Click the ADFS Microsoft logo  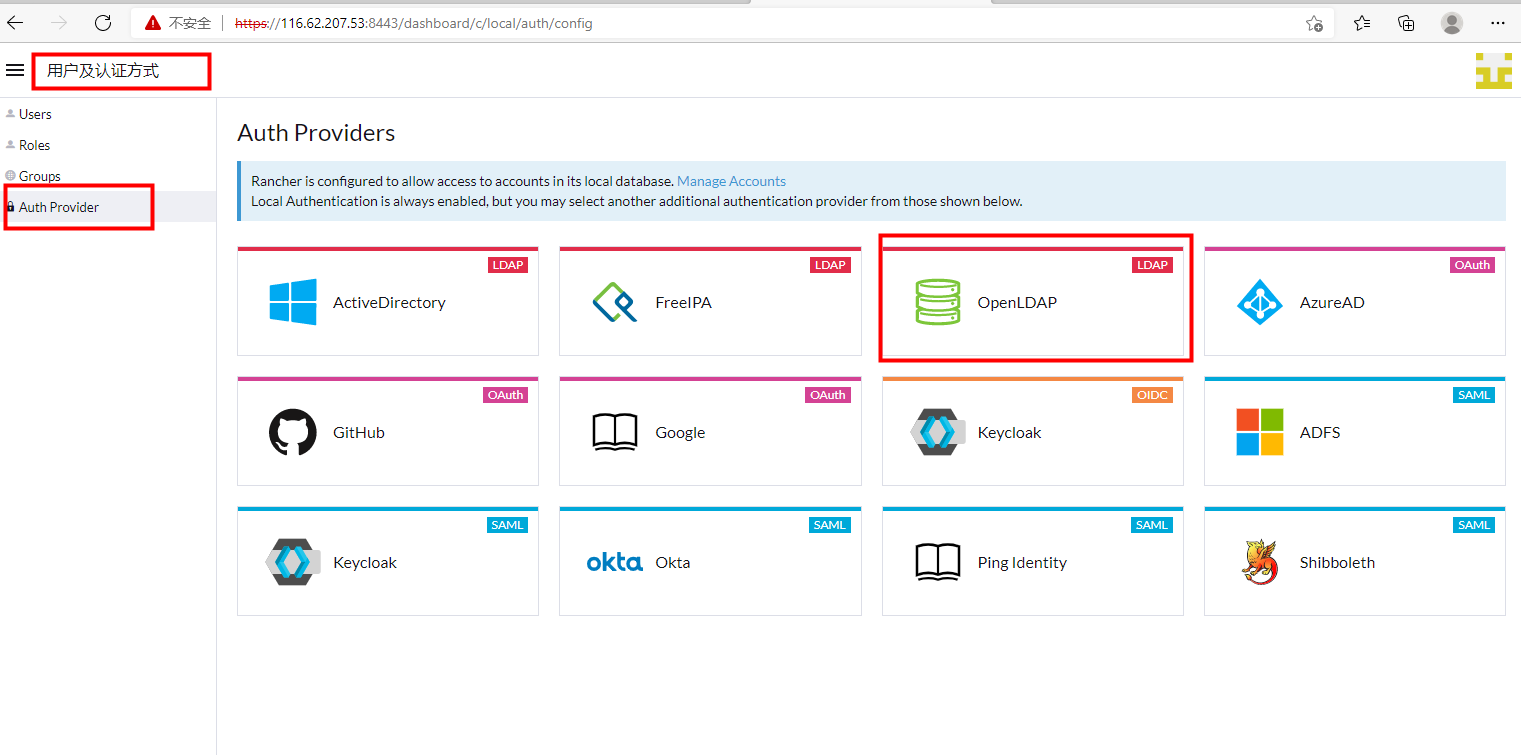tap(1260, 432)
